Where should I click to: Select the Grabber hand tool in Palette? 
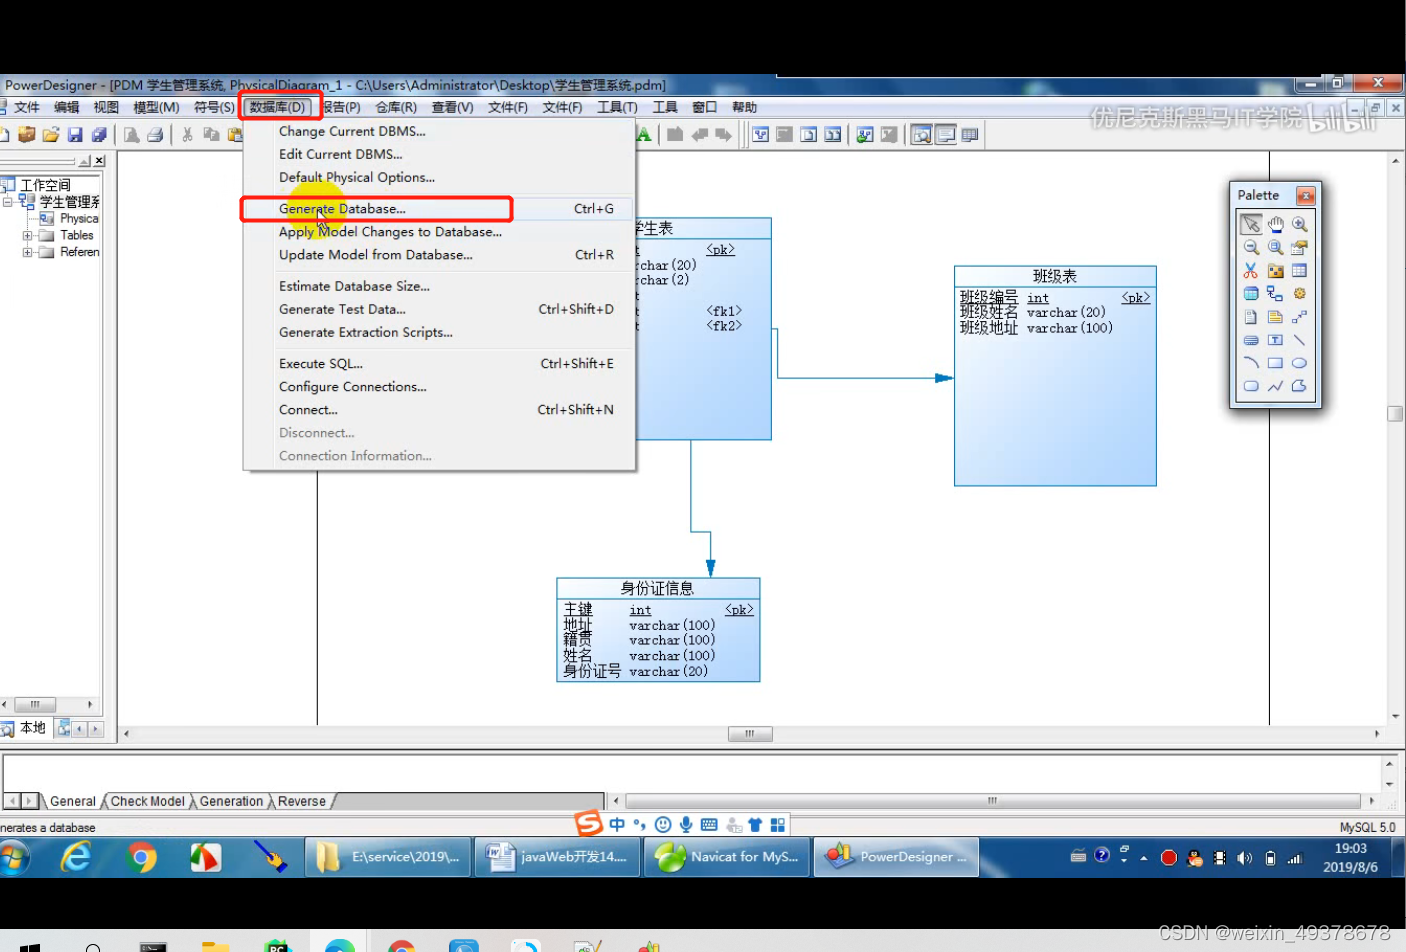(1275, 224)
